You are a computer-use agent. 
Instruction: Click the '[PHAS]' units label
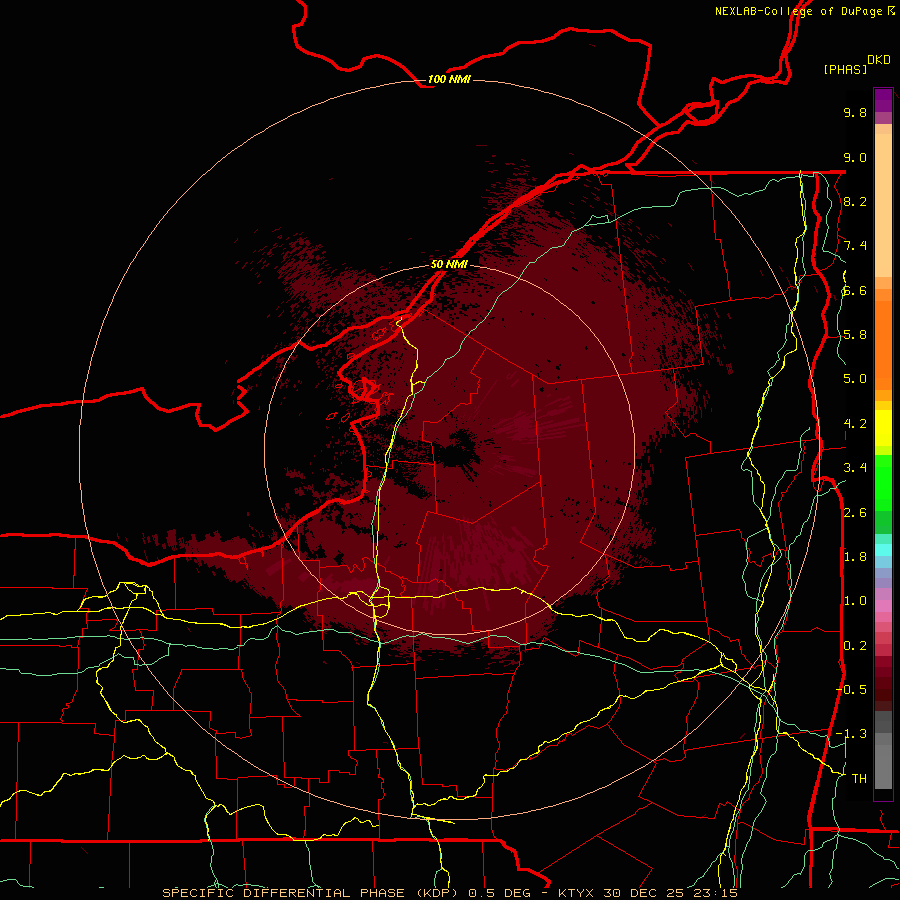coord(845,69)
